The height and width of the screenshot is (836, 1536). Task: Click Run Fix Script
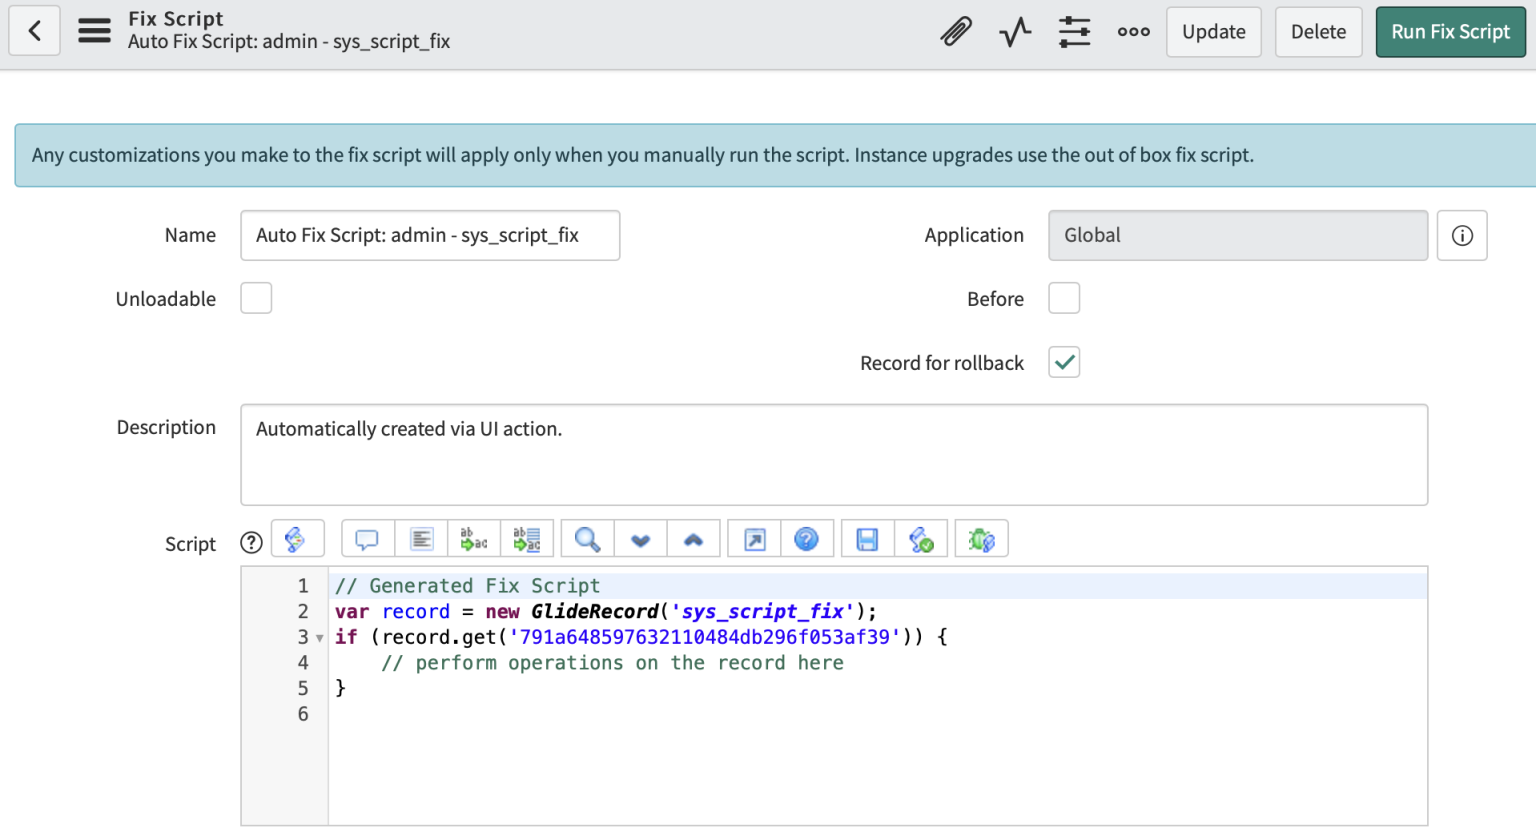coord(1451,31)
